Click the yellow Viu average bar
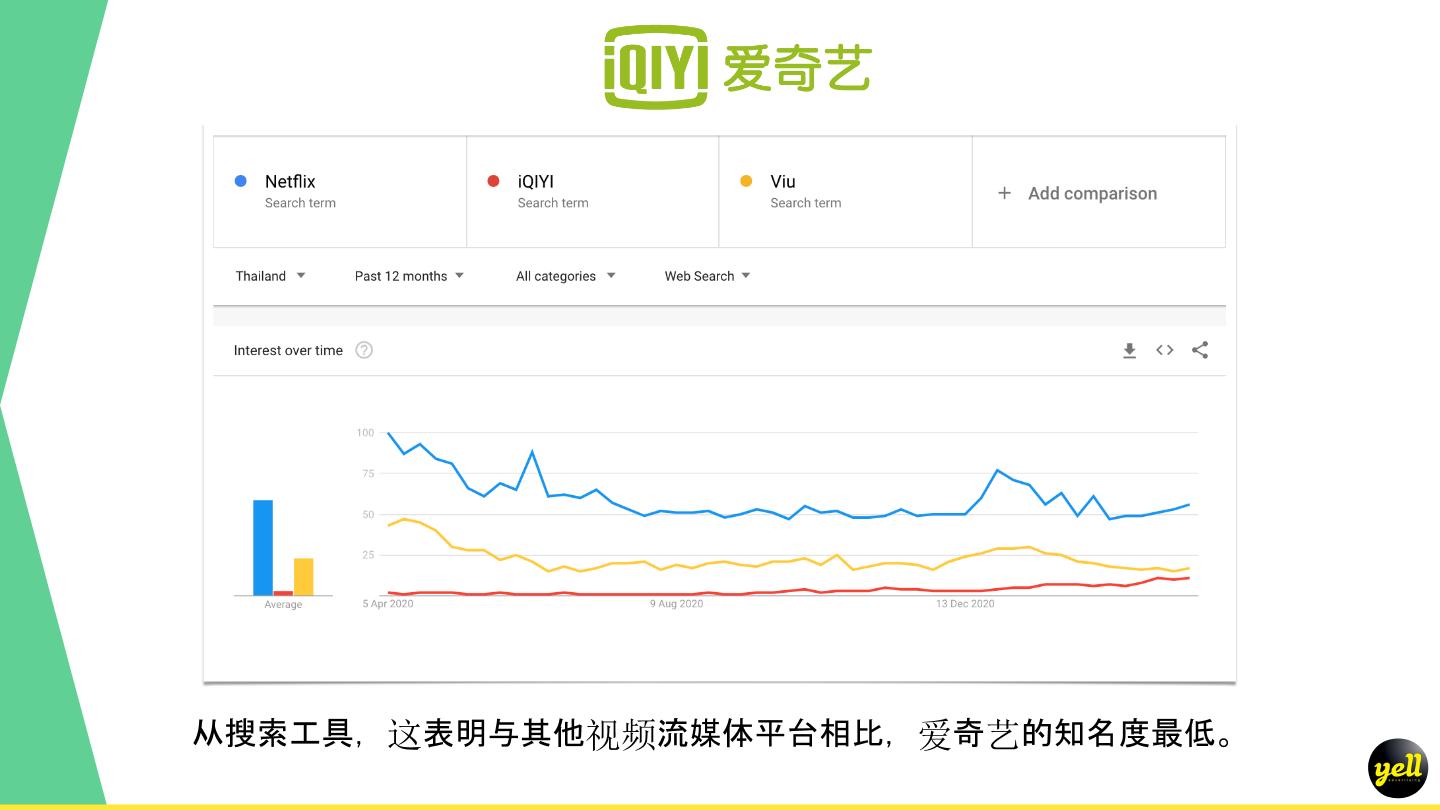The width and height of the screenshot is (1440, 810). [303, 576]
